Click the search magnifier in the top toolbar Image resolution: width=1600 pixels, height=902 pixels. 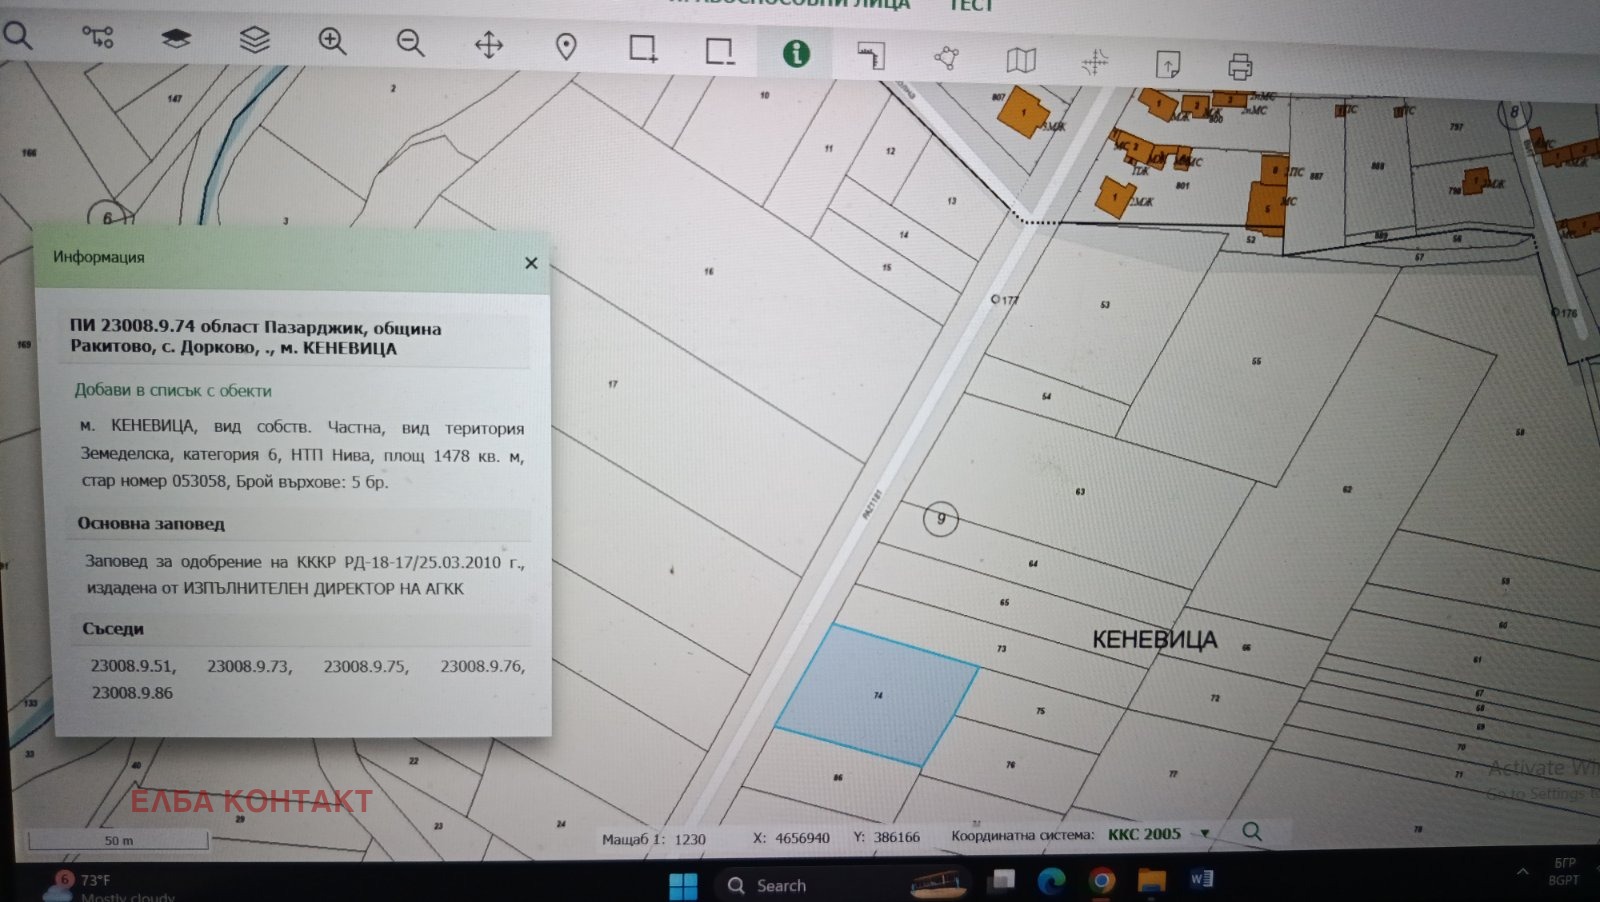18,36
